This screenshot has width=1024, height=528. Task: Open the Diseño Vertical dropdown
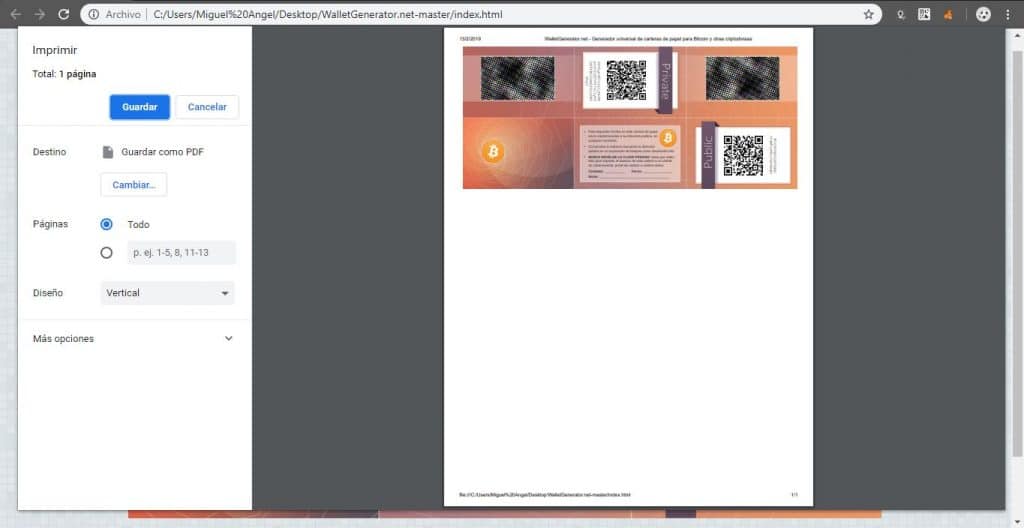[x=167, y=293]
